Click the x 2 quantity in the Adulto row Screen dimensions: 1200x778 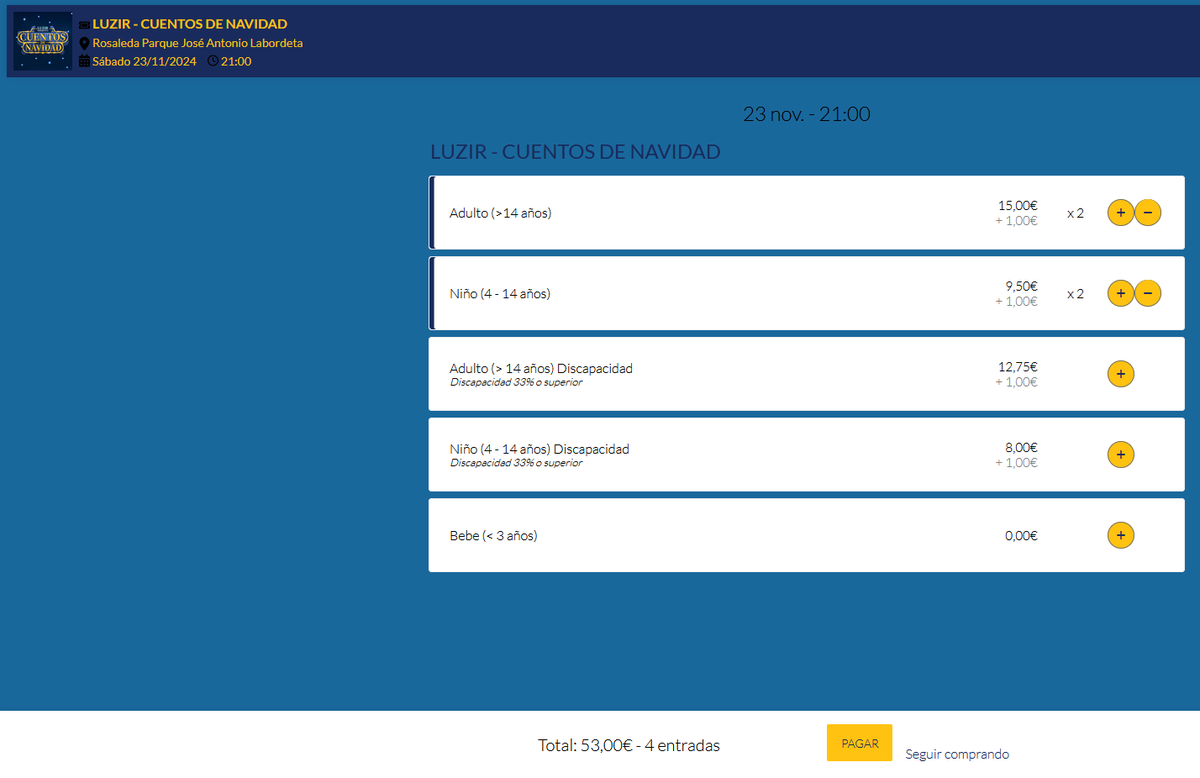[x=1075, y=213]
